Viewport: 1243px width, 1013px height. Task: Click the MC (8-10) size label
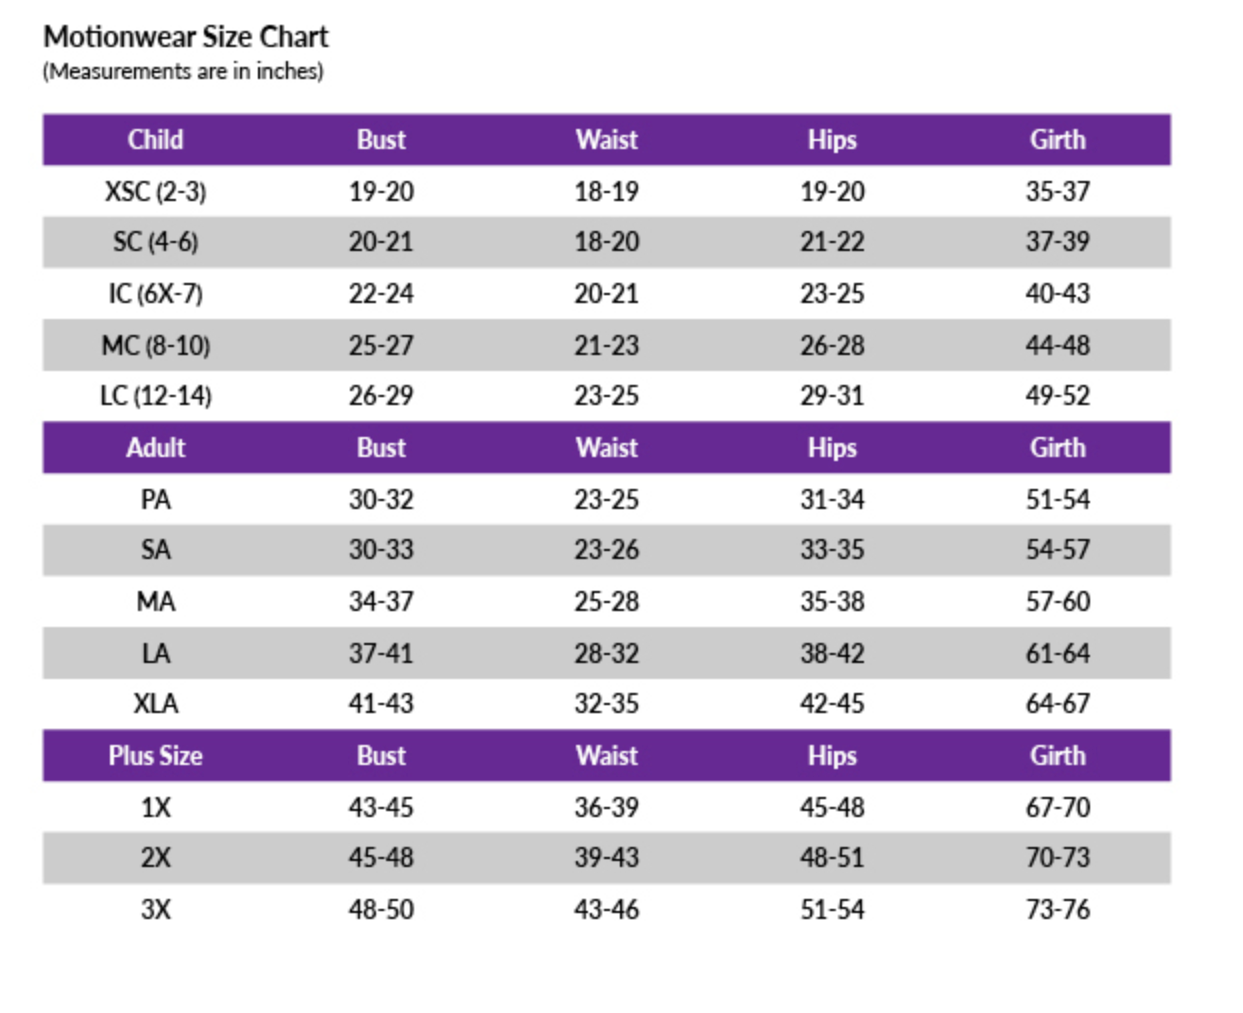pyautogui.click(x=155, y=346)
